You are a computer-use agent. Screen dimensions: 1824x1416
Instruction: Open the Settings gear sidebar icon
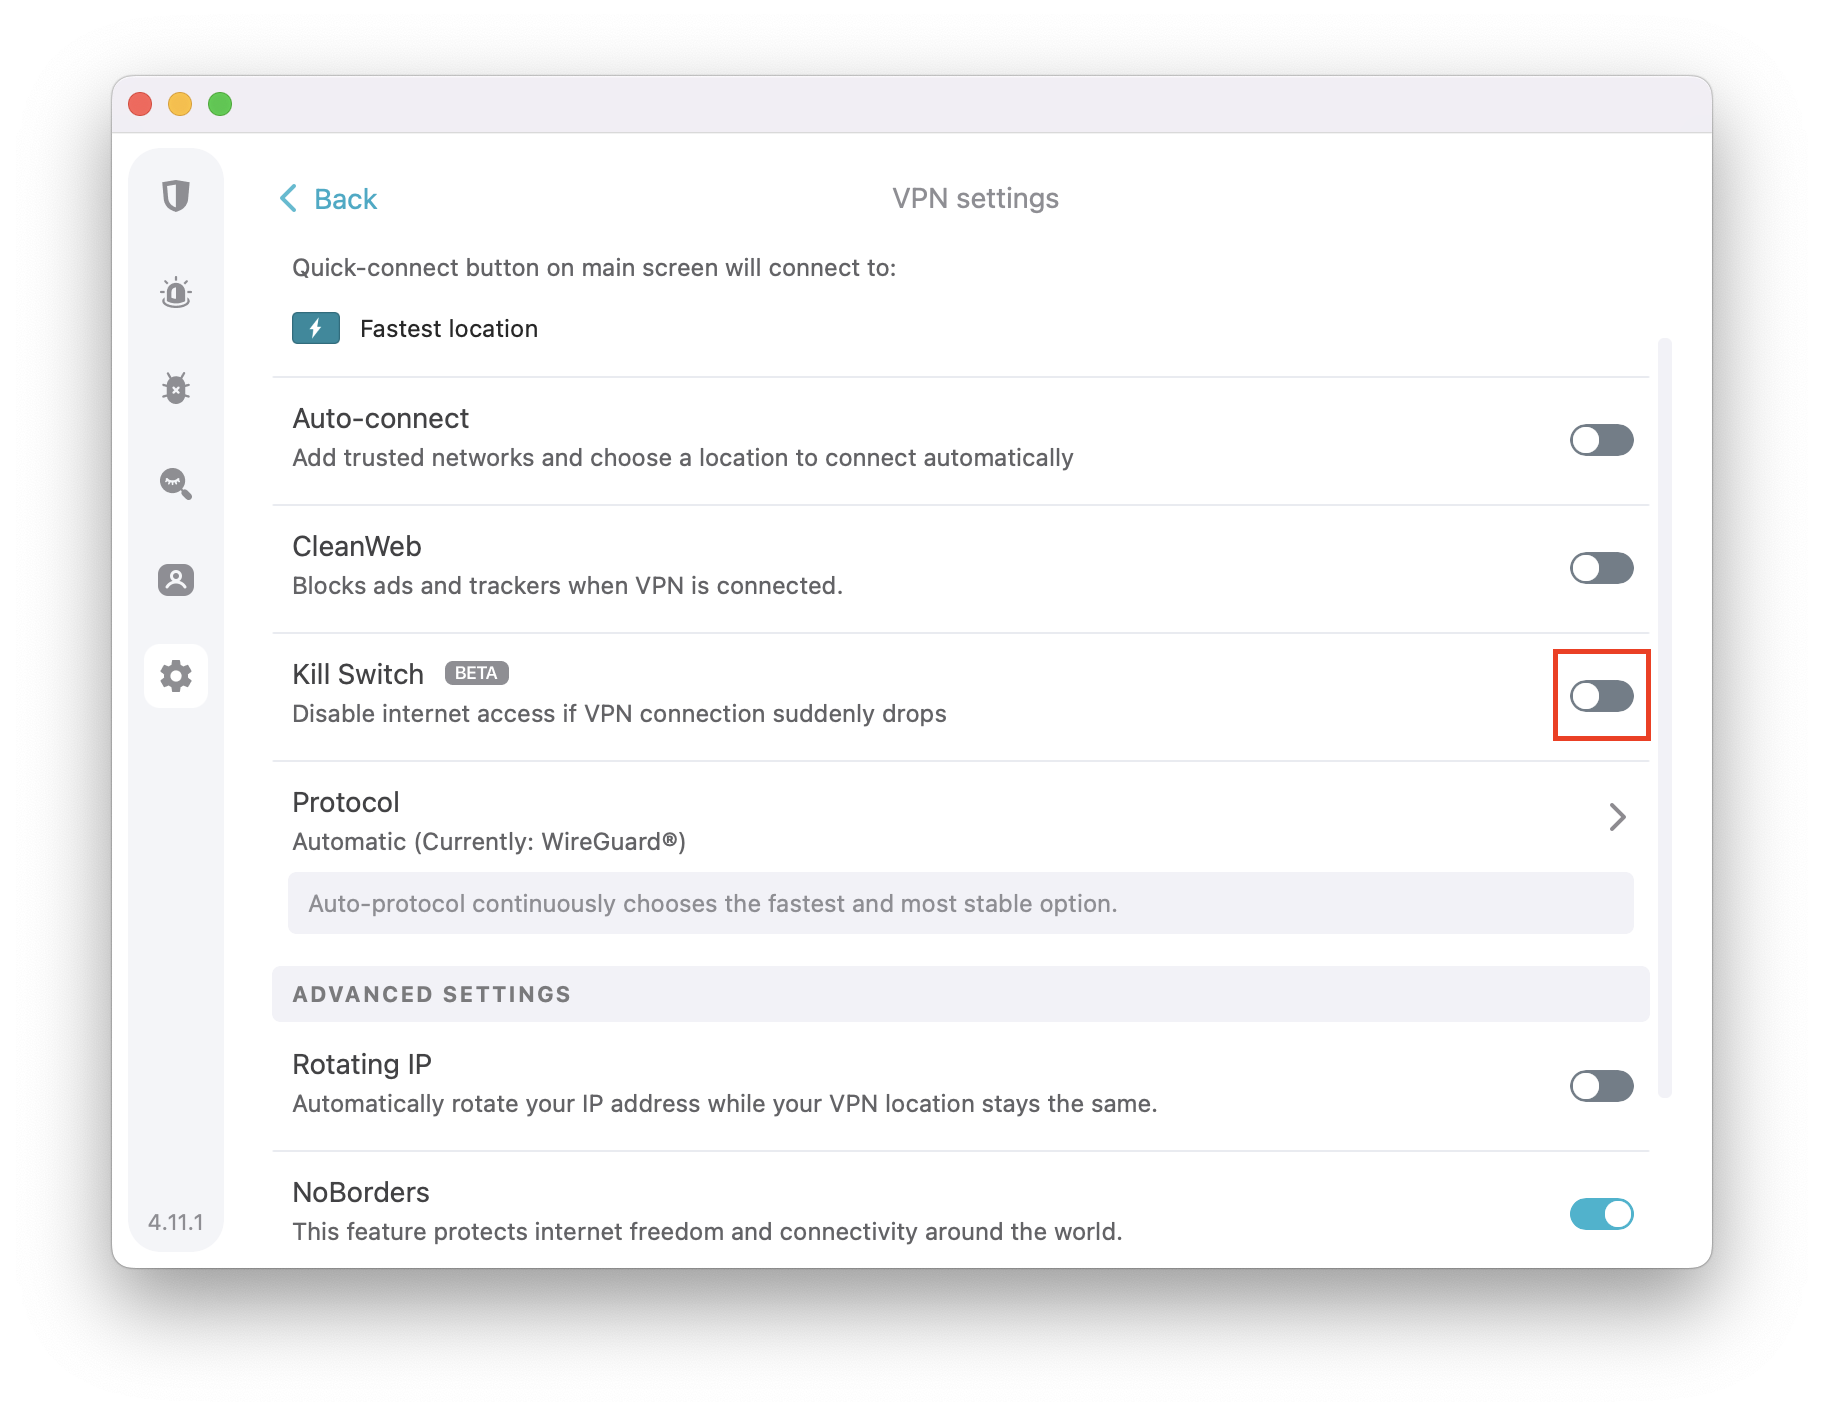coord(176,676)
